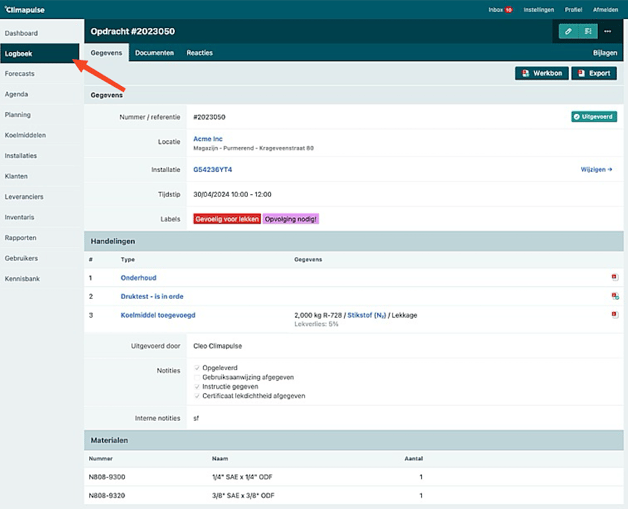Open Inbox with 10 notifications badge
This screenshot has width=628, height=509.
(x=500, y=9)
